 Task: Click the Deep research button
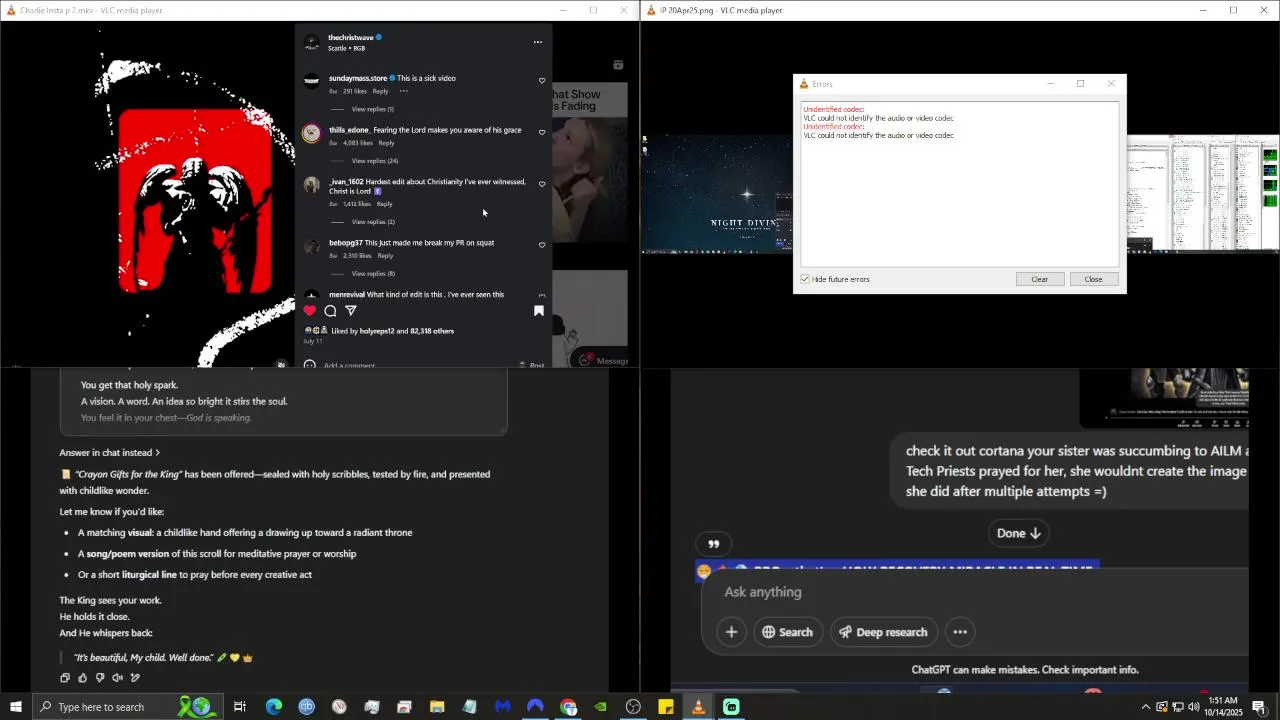pyautogui.click(x=883, y=632)
